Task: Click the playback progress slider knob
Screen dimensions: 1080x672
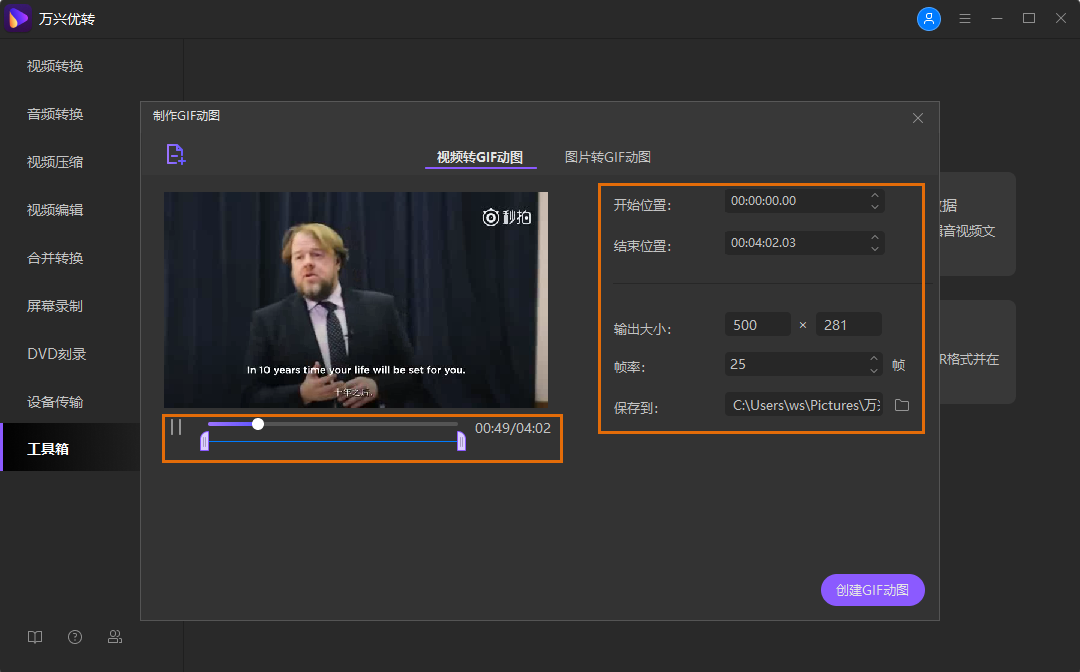Action: (258, 424)
